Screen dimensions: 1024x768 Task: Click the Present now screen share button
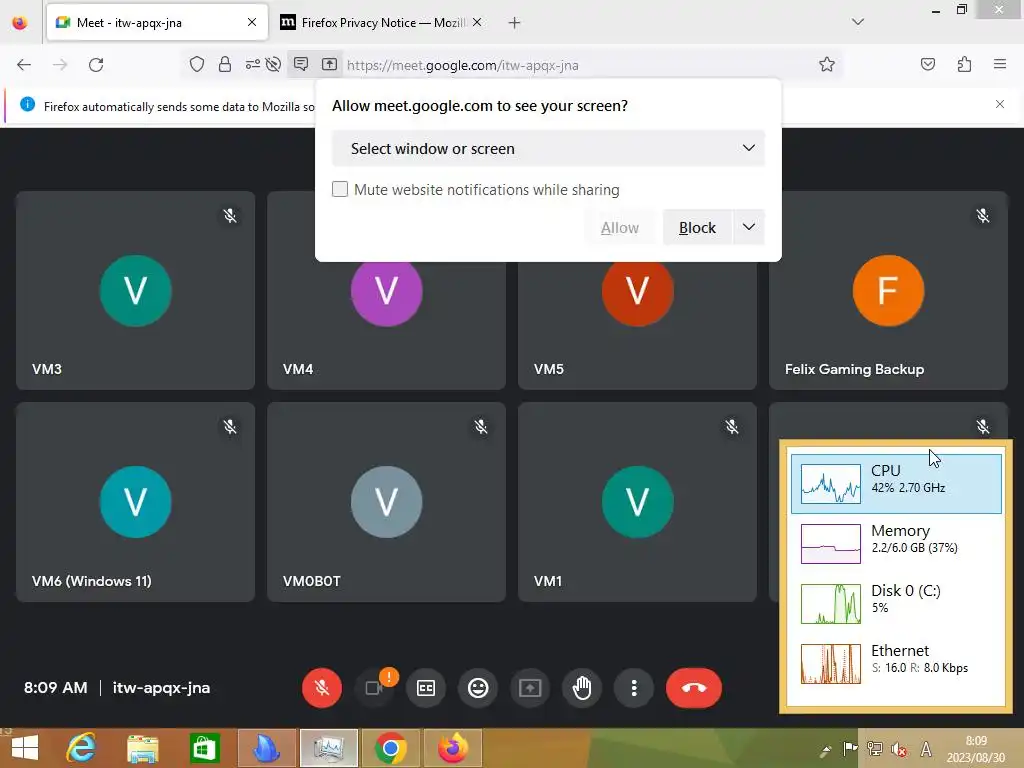pyautogui.click(x=530, y=688)
